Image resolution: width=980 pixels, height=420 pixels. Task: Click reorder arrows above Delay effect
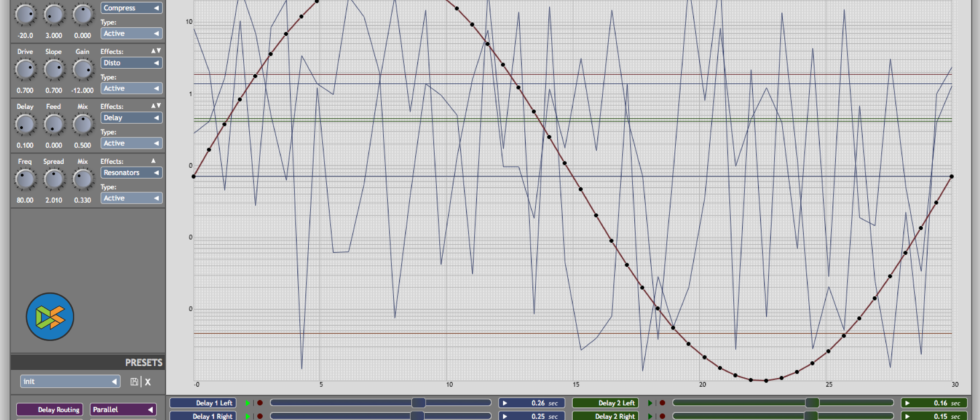(x=155, y=106)
